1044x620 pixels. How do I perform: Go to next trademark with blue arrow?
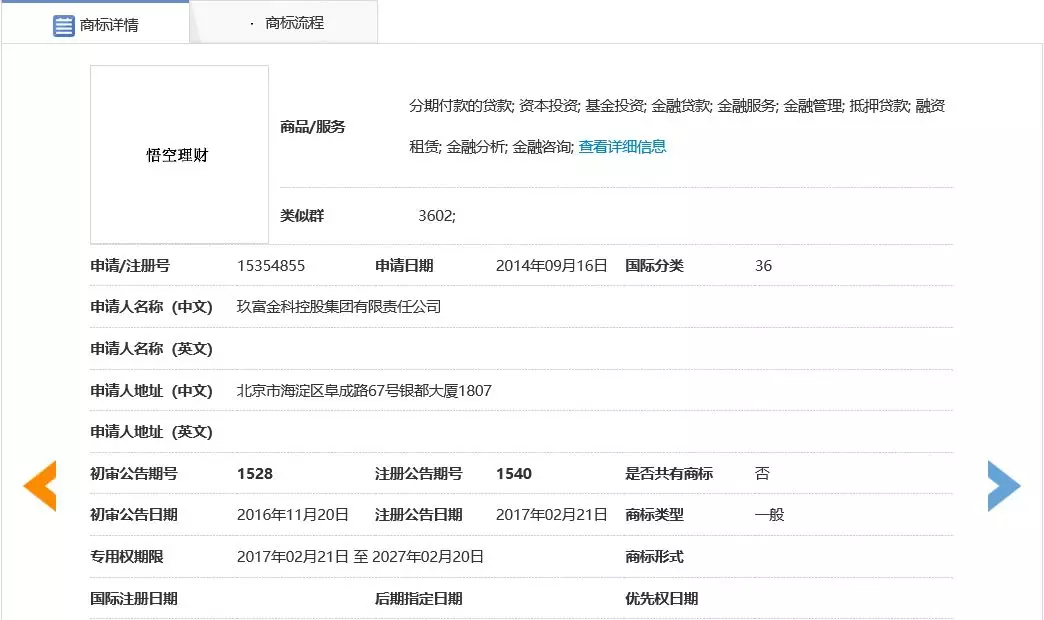[1003, 486]
